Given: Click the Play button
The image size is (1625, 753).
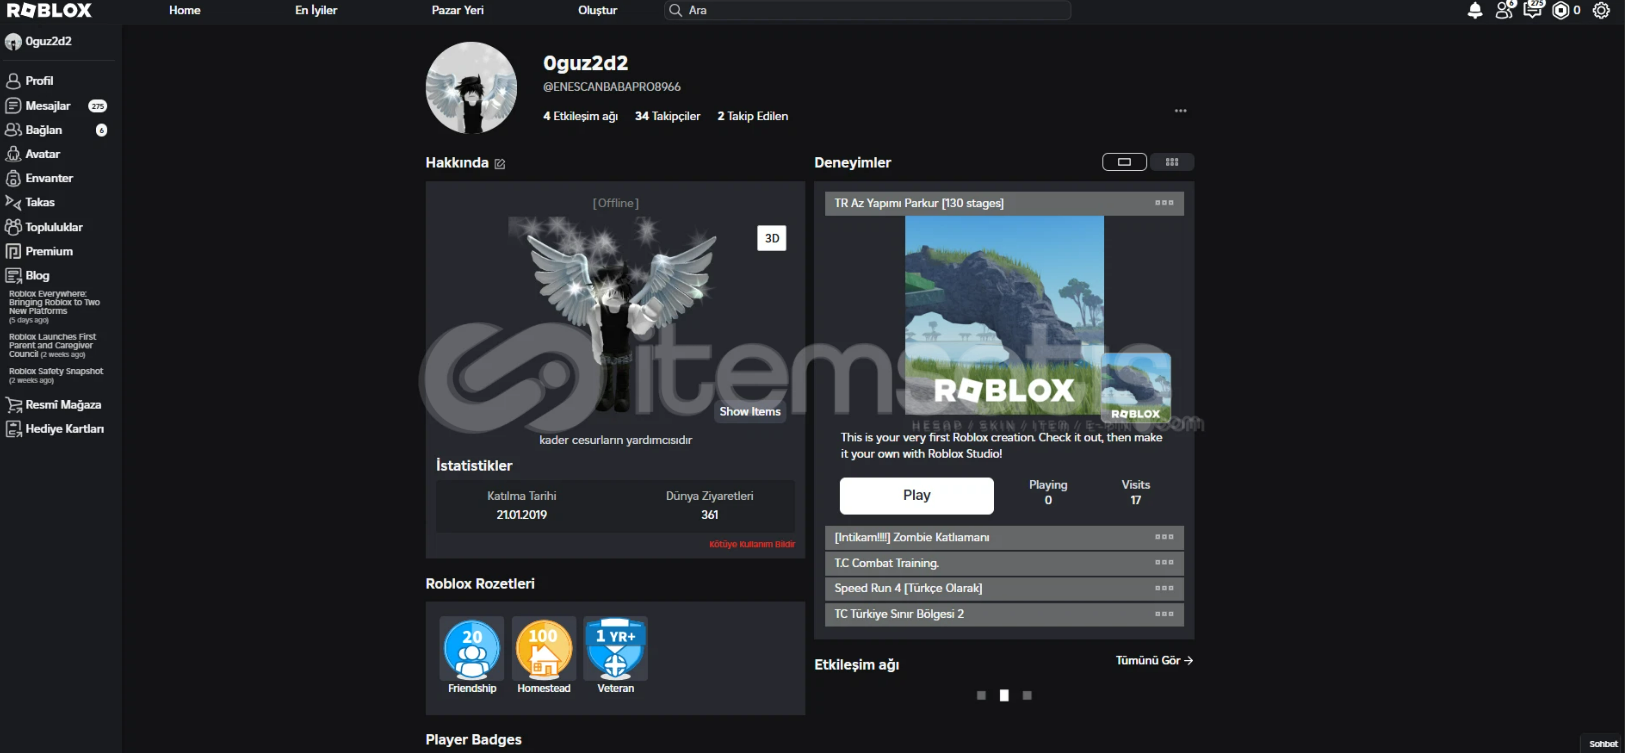Looking at the screenshot, I should point(917,496).
